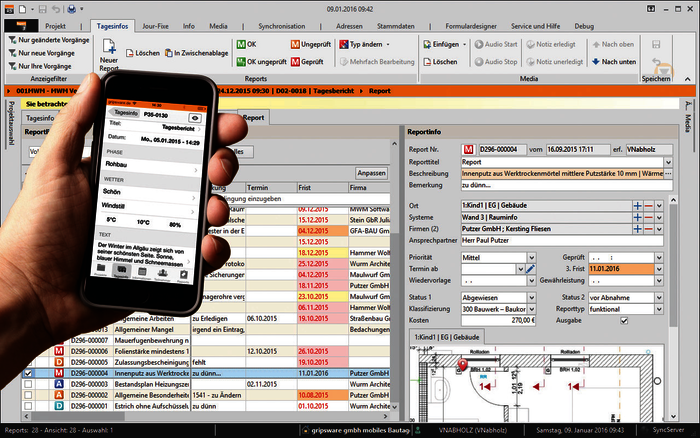This screenshot has width=700, height=438.
Task: Open the Wiedervorlage dropdown
Action: pos(531,280)
